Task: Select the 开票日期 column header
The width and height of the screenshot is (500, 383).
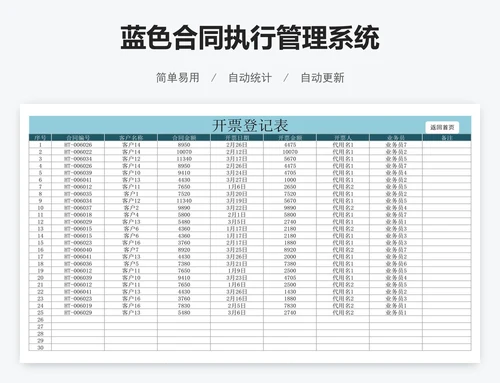Action: (237, 138)
